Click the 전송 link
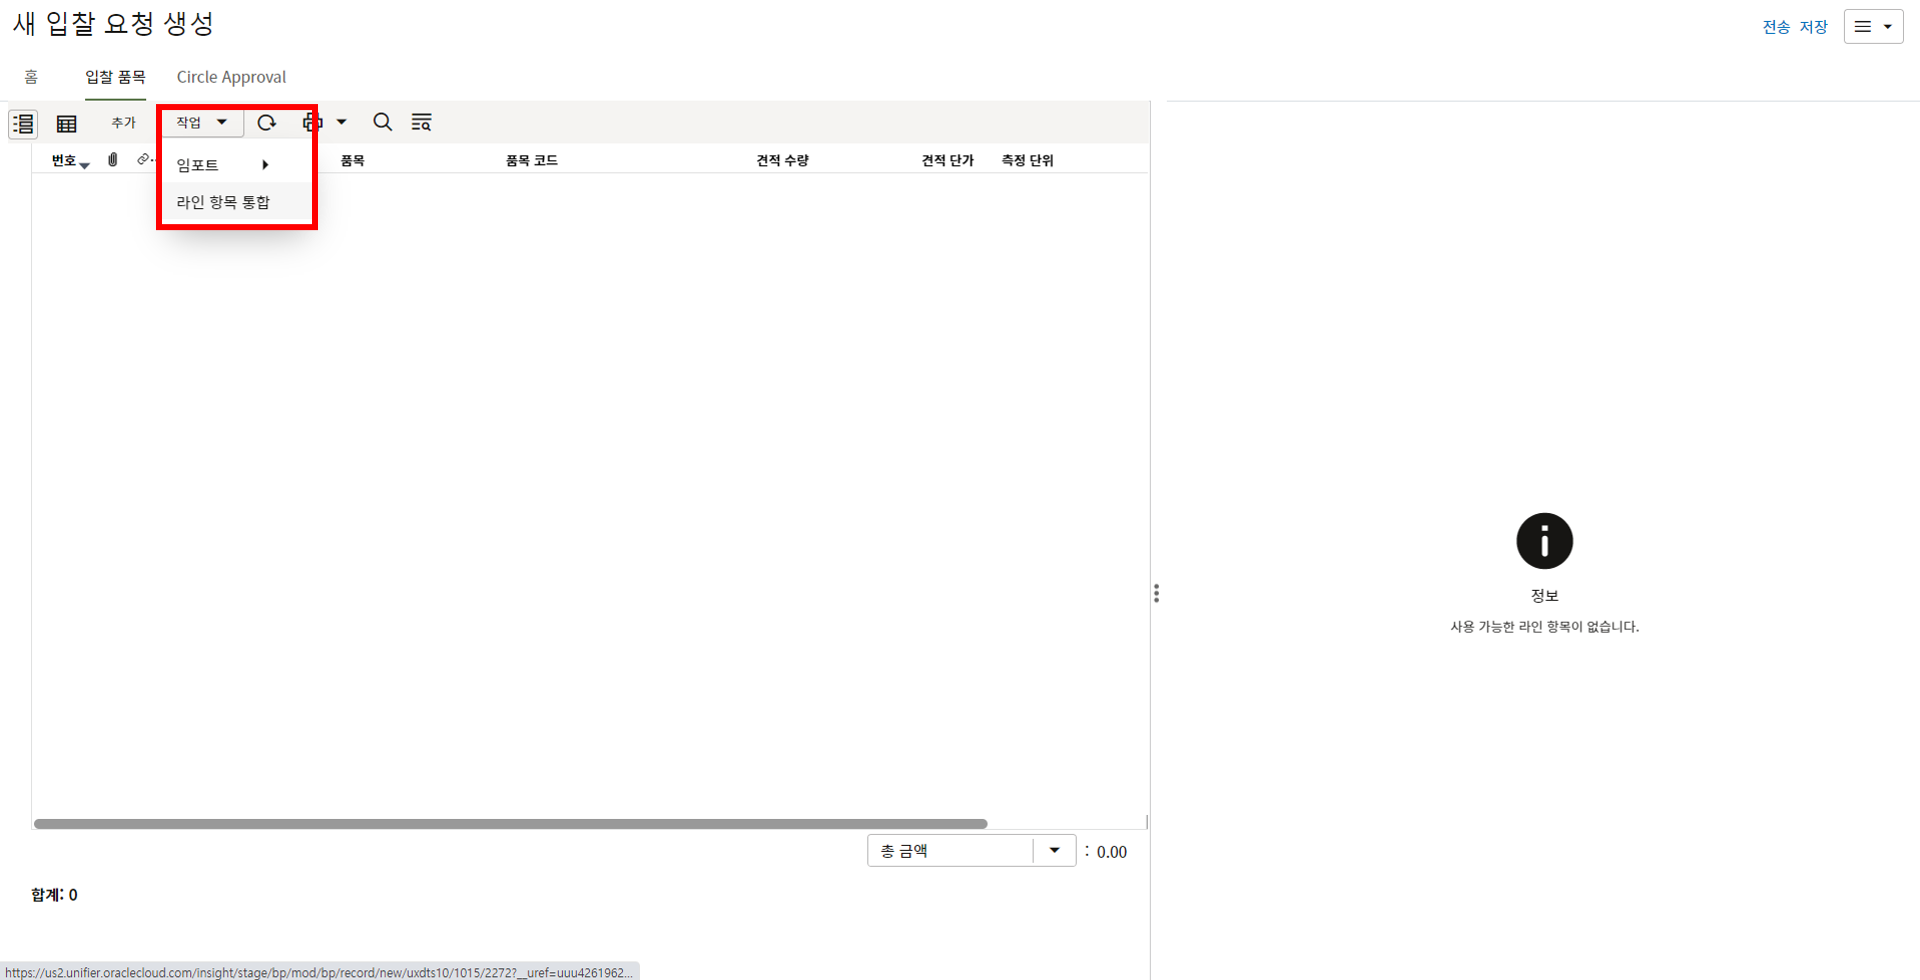The image size is (1920, 980). [x=1775, y=27]
